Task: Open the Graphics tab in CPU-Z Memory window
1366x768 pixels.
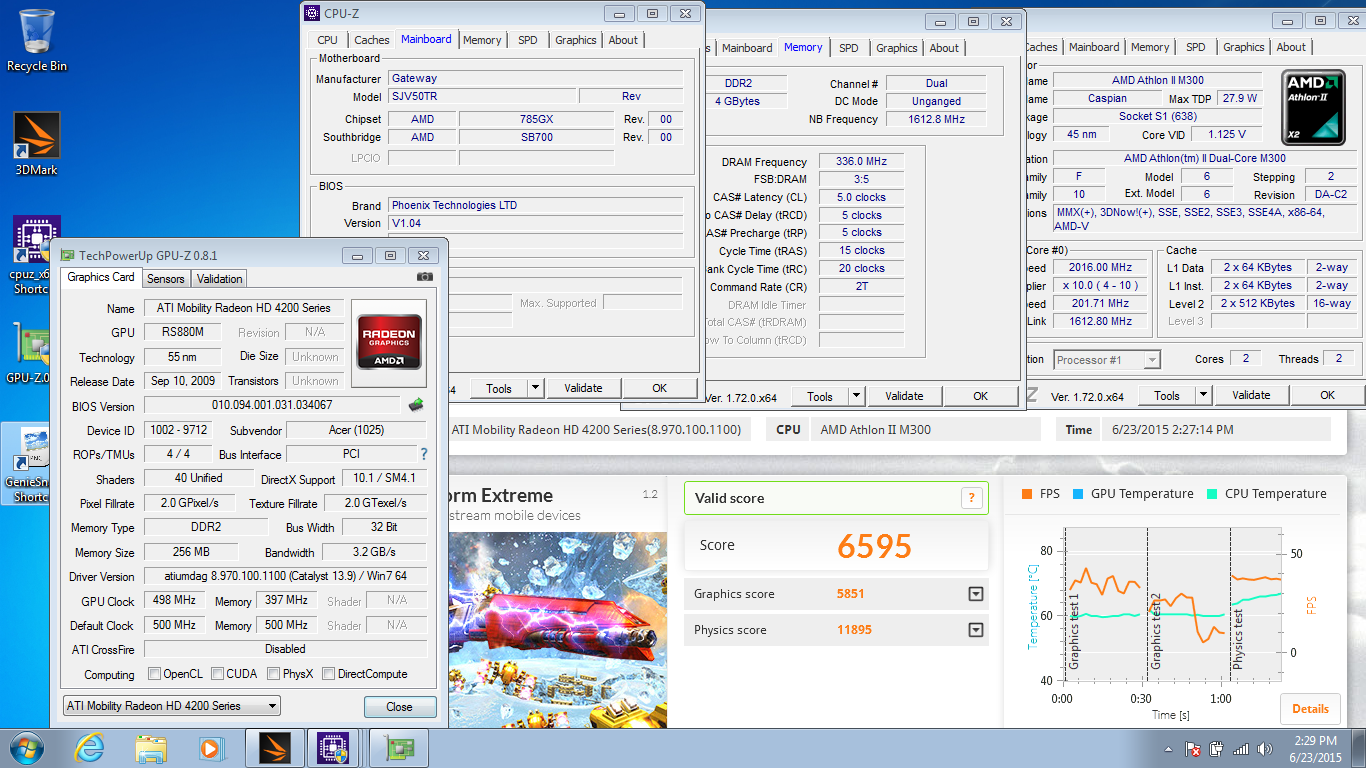Action: 897,48
